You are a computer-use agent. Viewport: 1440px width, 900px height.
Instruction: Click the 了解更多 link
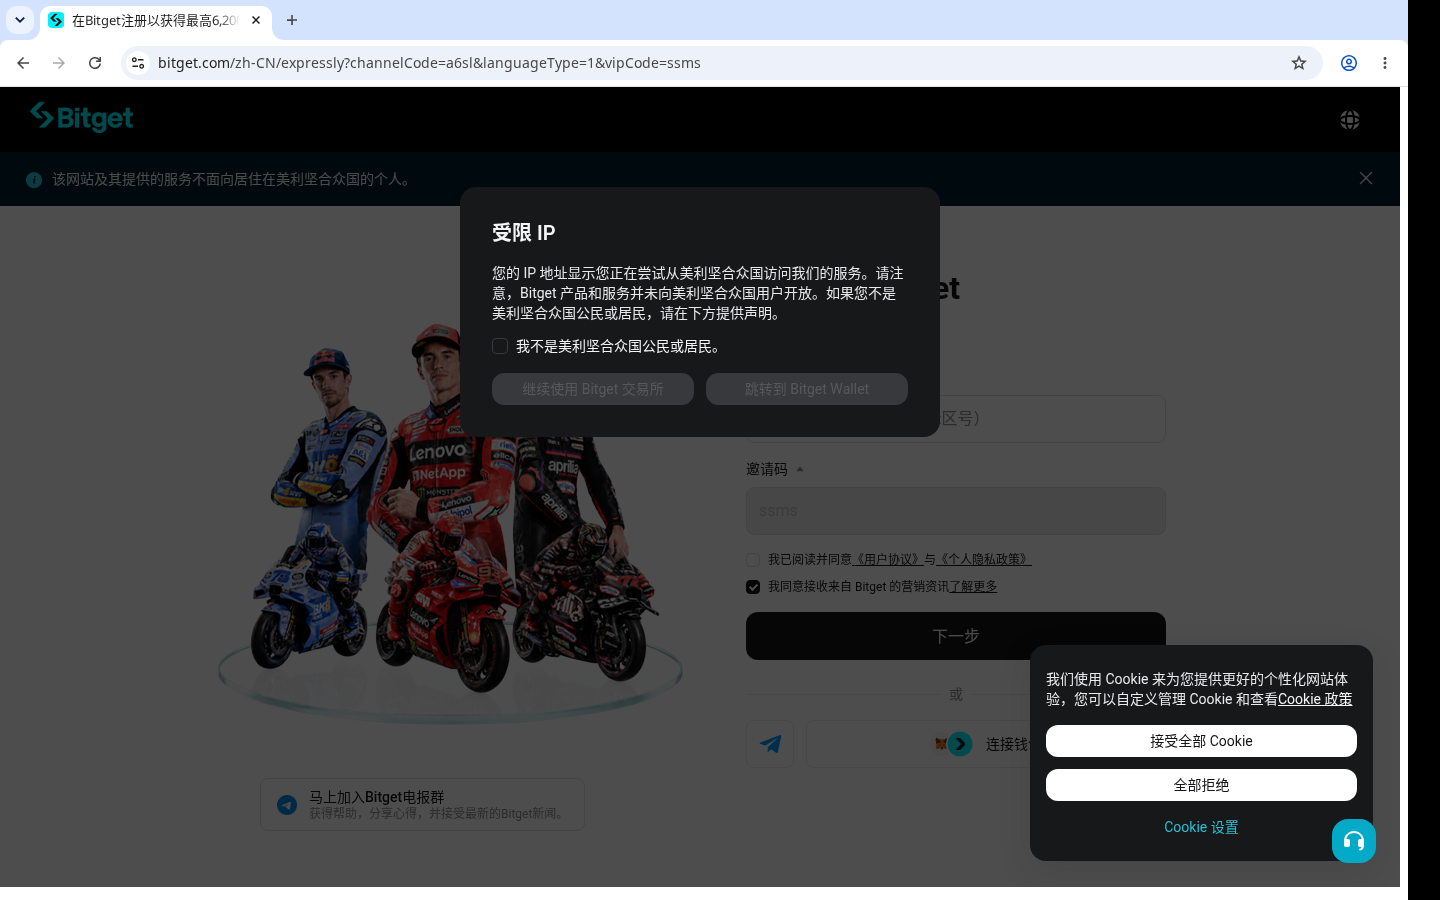[973, 587]
